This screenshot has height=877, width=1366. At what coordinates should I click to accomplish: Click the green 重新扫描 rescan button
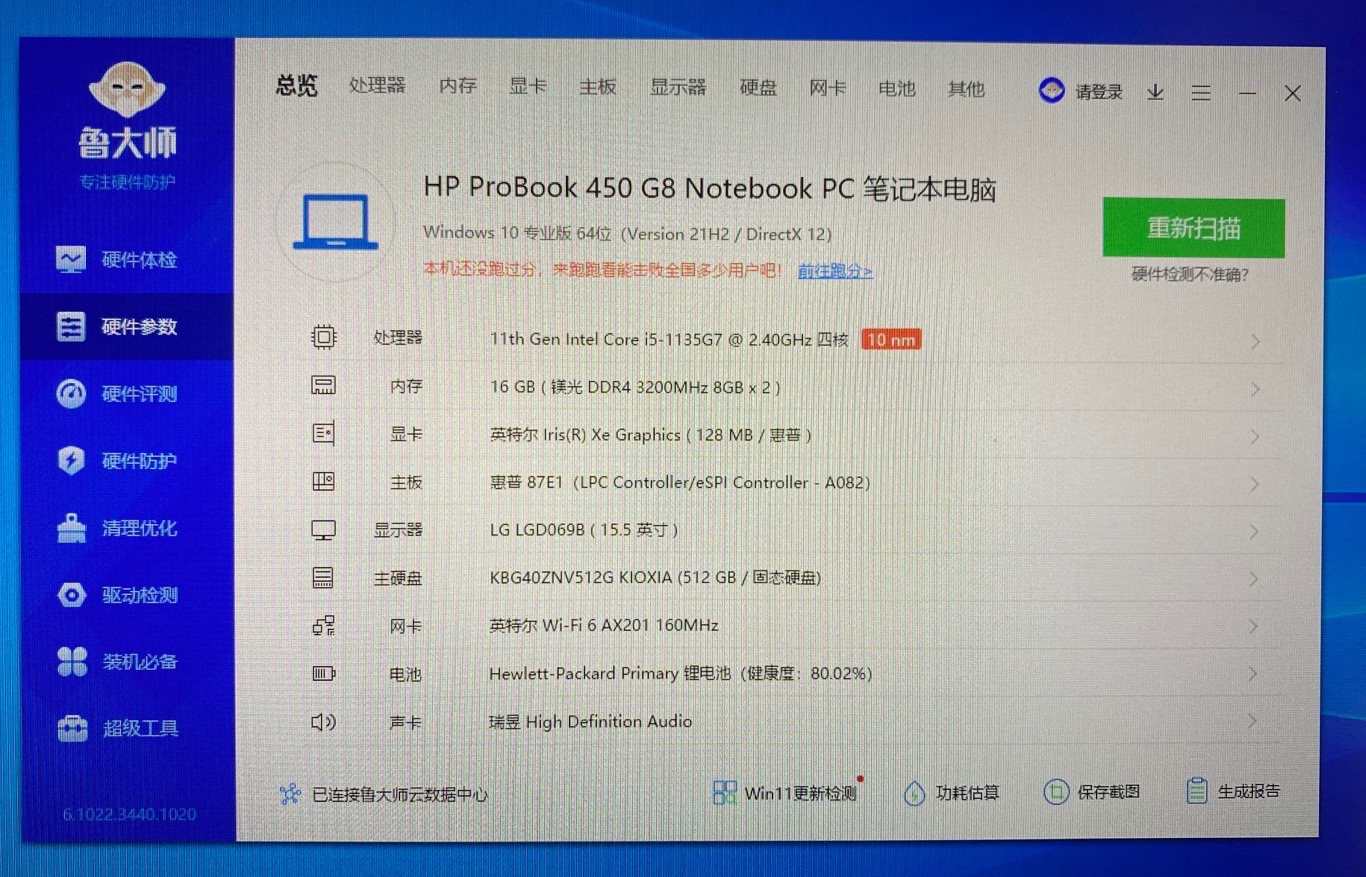(x=1193, y=228)
